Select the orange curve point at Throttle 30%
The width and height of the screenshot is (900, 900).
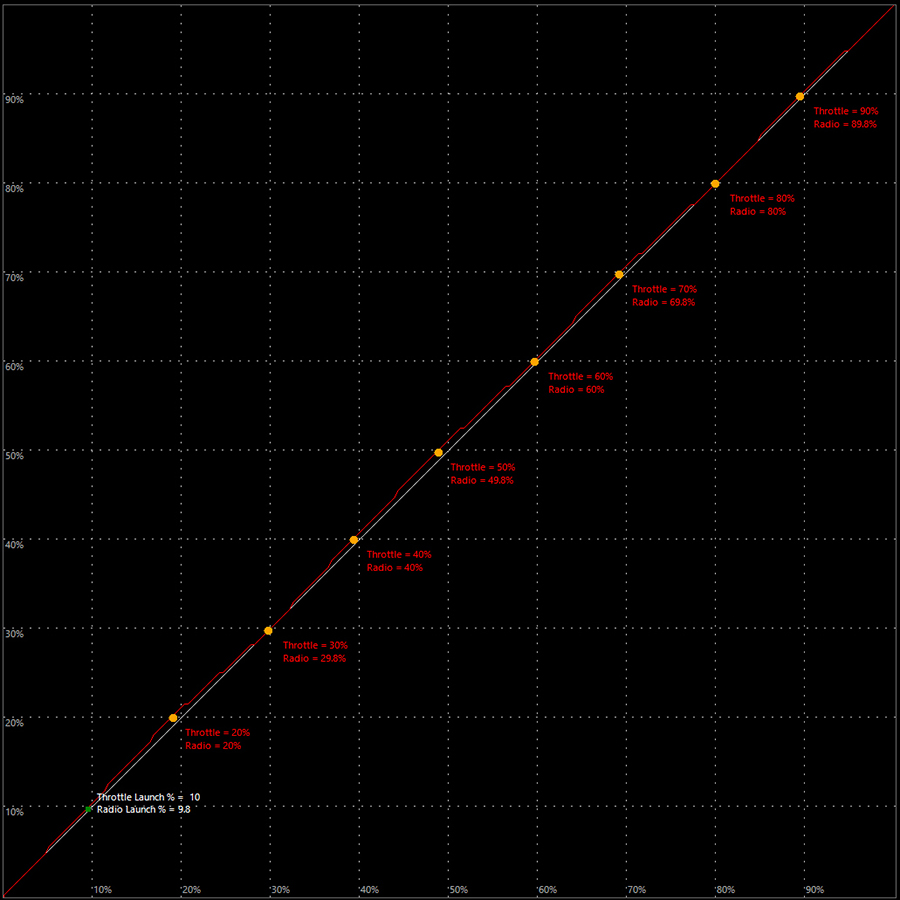268,631
